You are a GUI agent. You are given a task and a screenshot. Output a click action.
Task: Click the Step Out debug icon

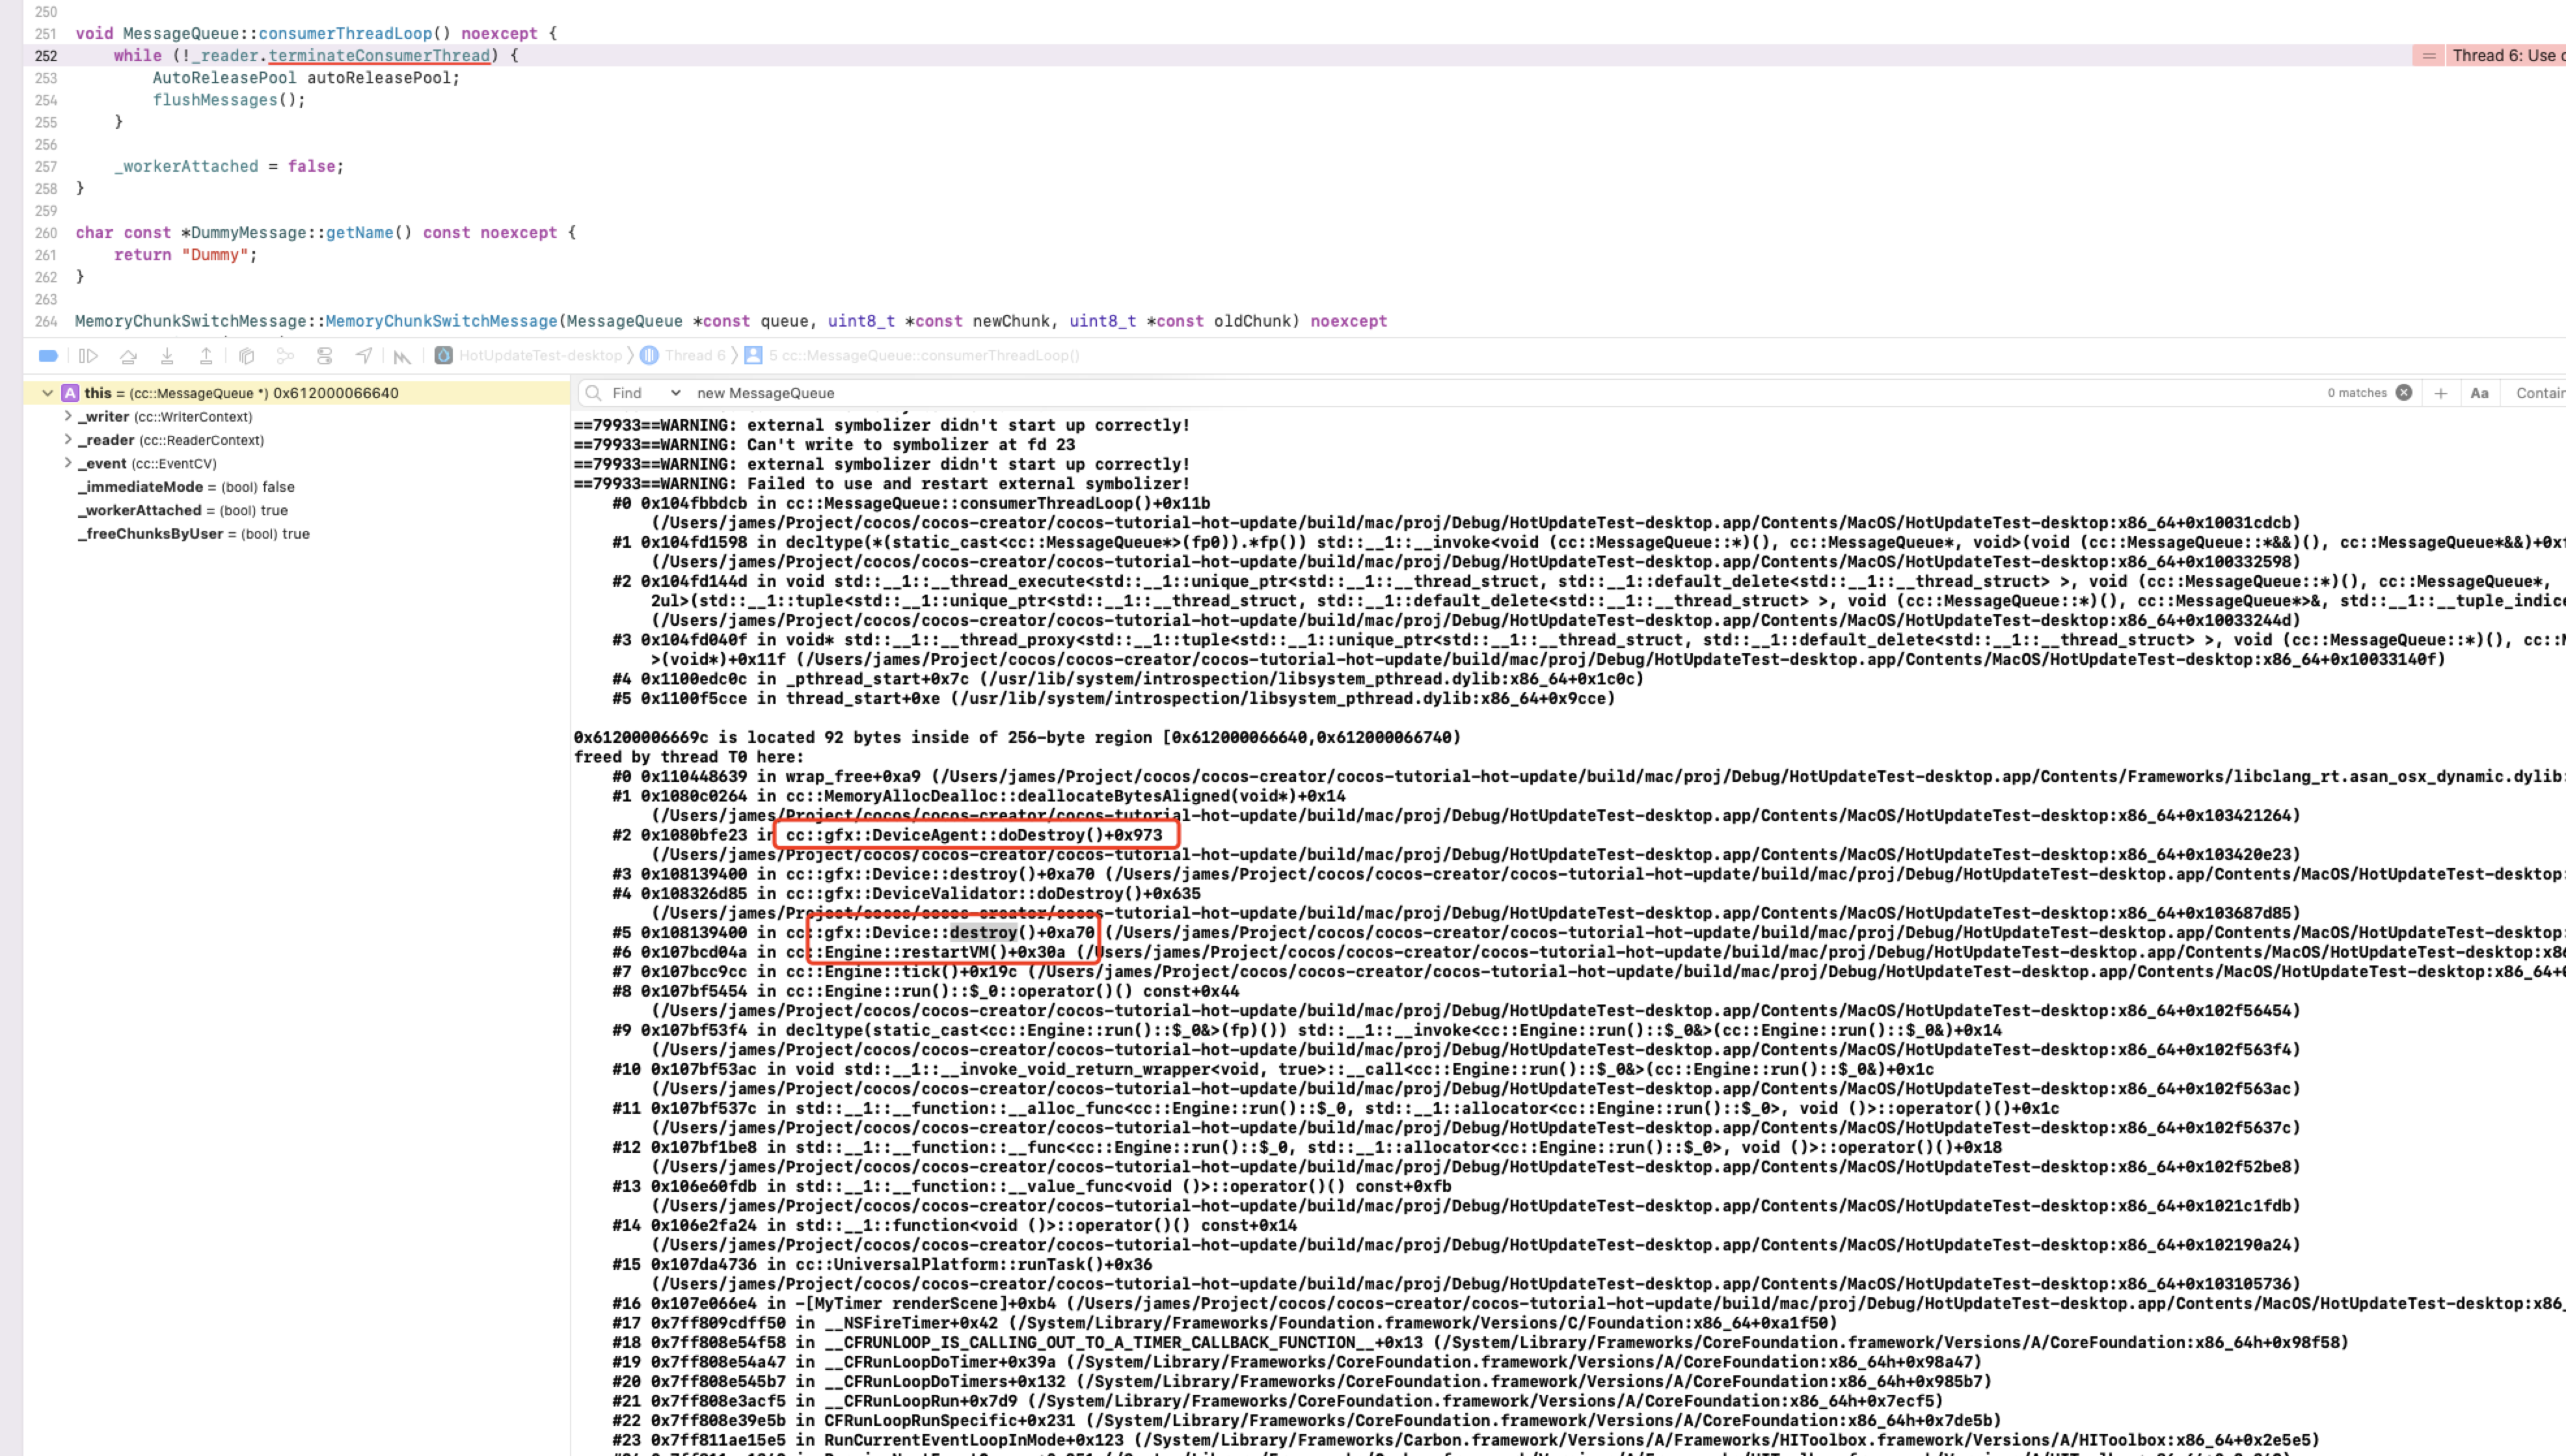[206, 355]
